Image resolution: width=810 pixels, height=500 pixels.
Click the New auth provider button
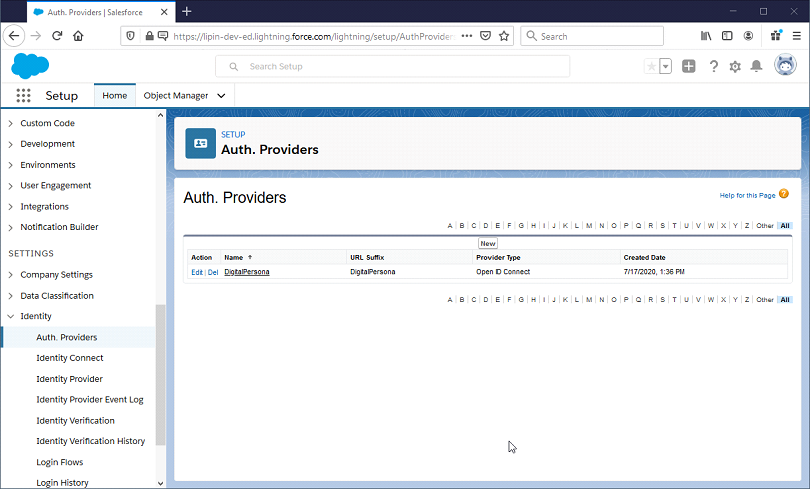tap(488, 243)
